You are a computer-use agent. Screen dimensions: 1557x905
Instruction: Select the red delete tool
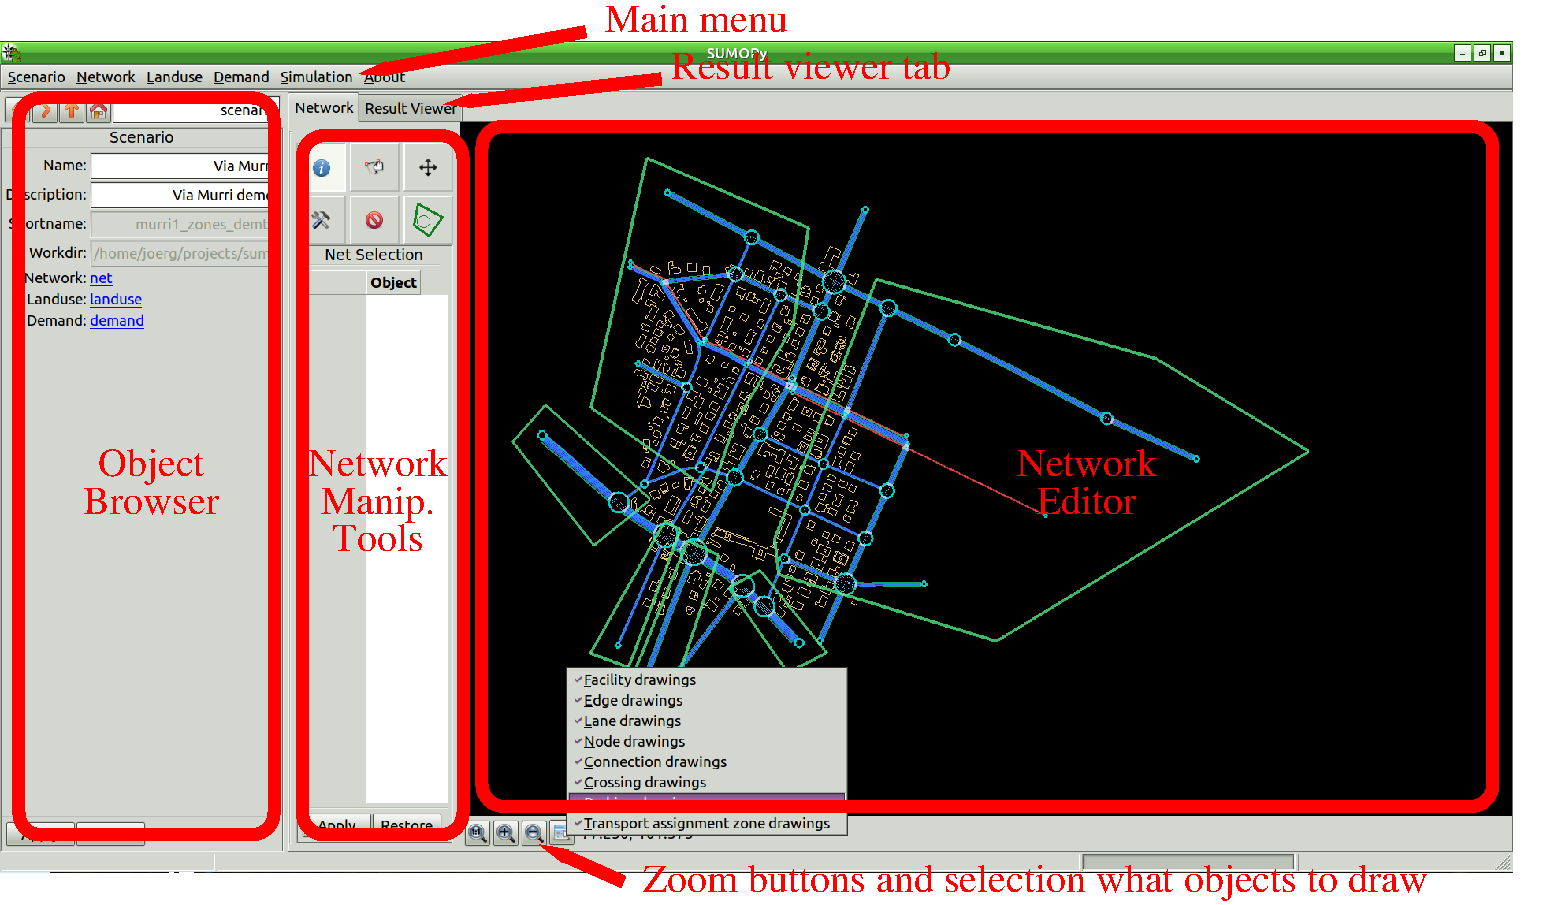(x=374, y=220)
